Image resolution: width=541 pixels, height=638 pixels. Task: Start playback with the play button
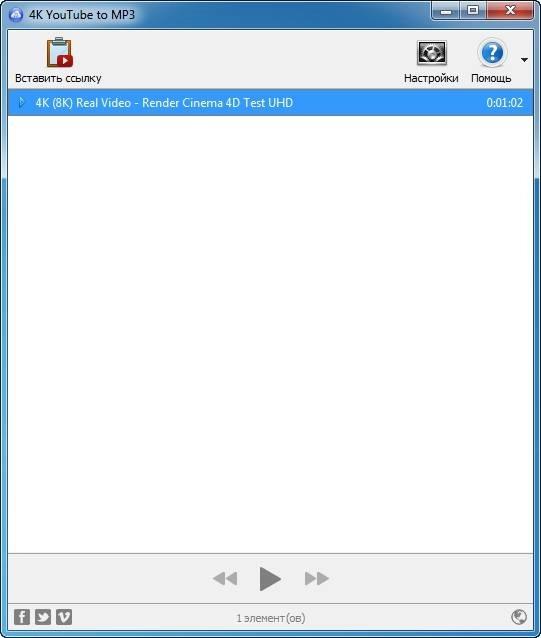270,578
